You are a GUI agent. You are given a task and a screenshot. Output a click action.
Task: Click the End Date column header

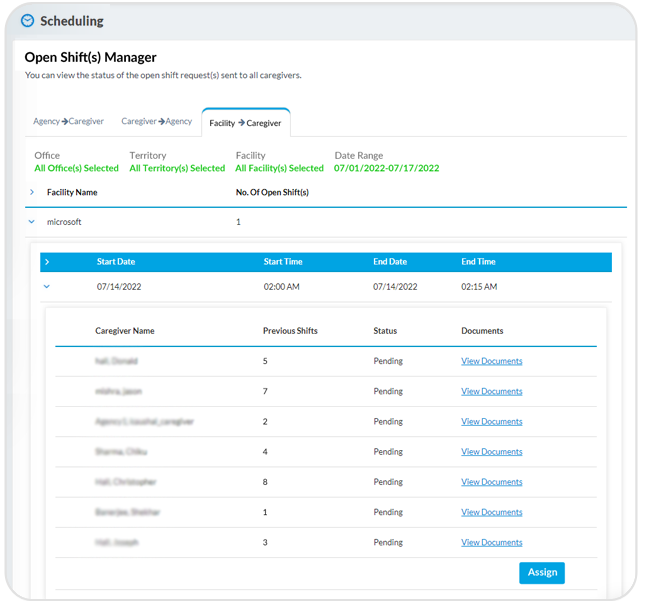click(x=390, y=262)
